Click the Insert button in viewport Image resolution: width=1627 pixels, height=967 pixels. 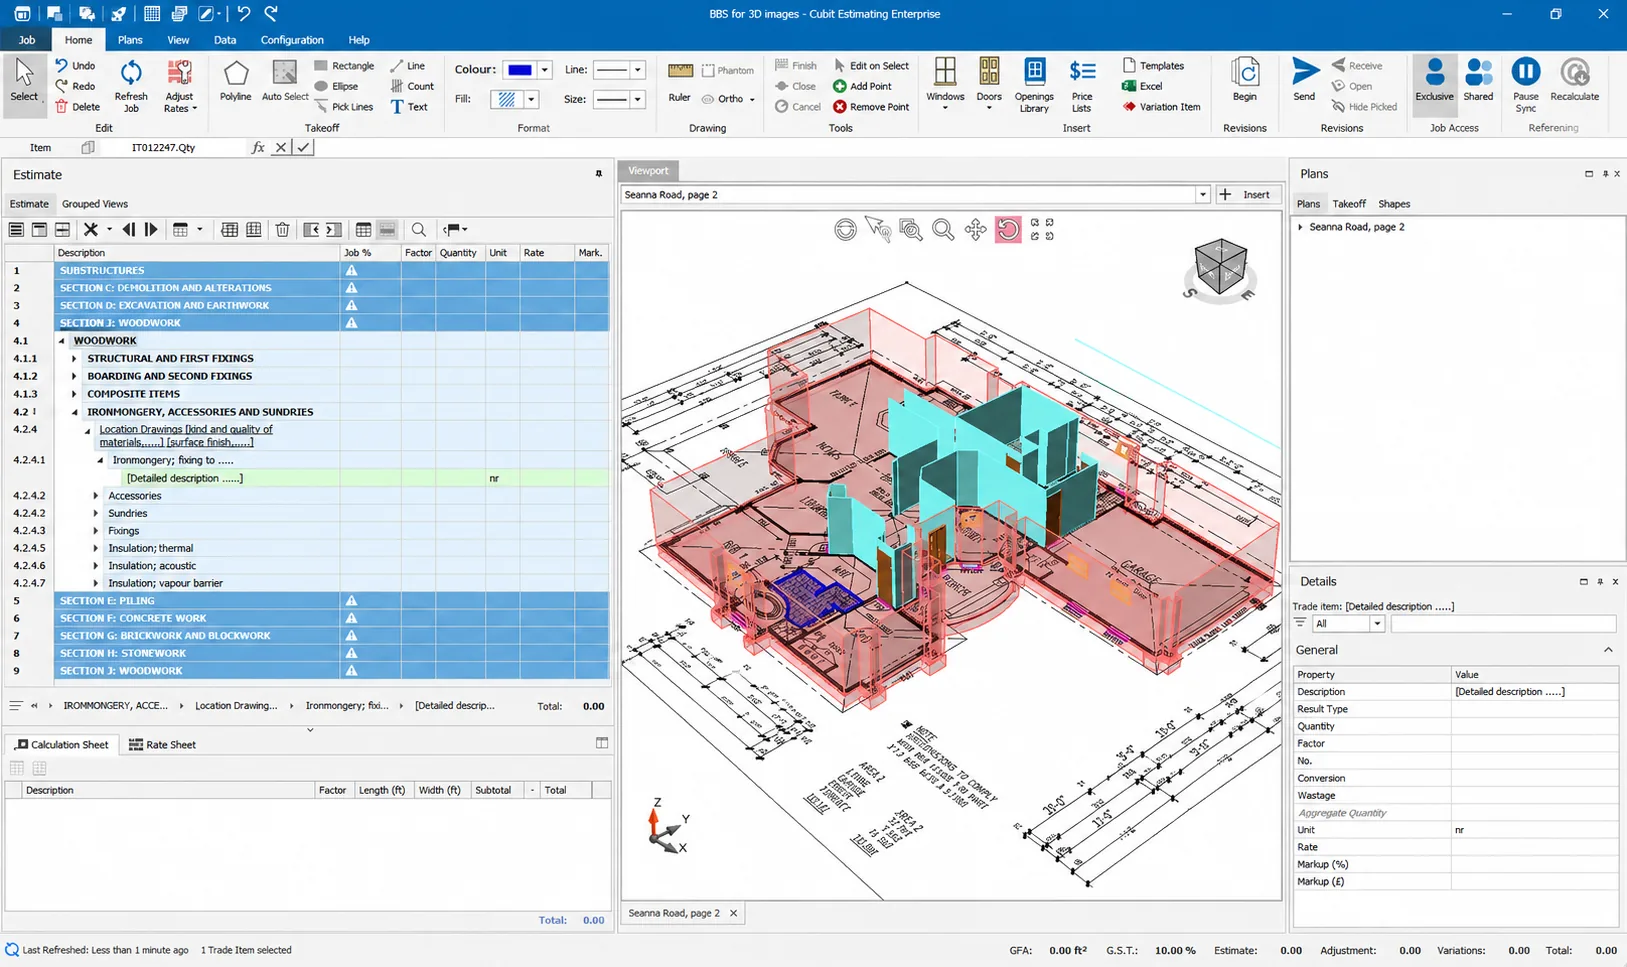coord(1247,195)
